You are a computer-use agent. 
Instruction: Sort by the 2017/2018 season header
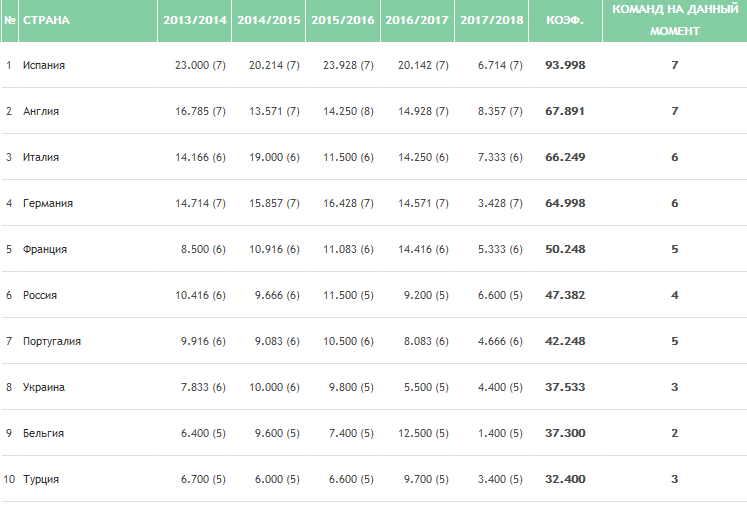click(x=490, y=20)
